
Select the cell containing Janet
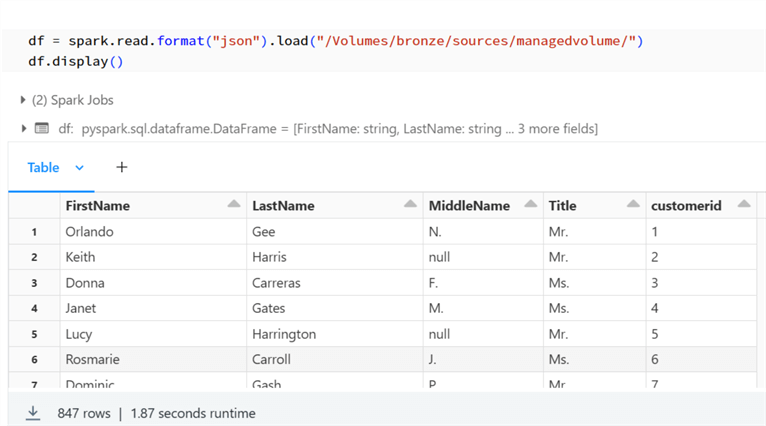coord(153,308)
